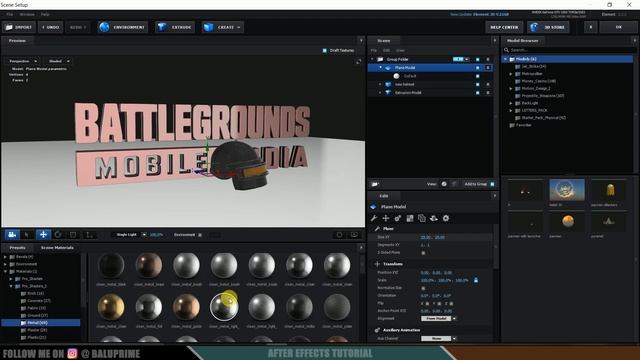Open the transform cross icon in Edit panel
Viewport: 640px width, 360px height.
pos(385,218)
